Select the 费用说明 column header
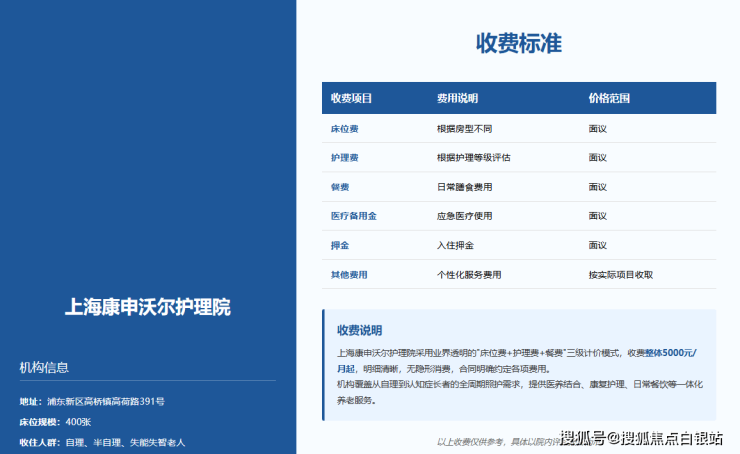This screenshot has height=454, width=740. coord(457,98)
